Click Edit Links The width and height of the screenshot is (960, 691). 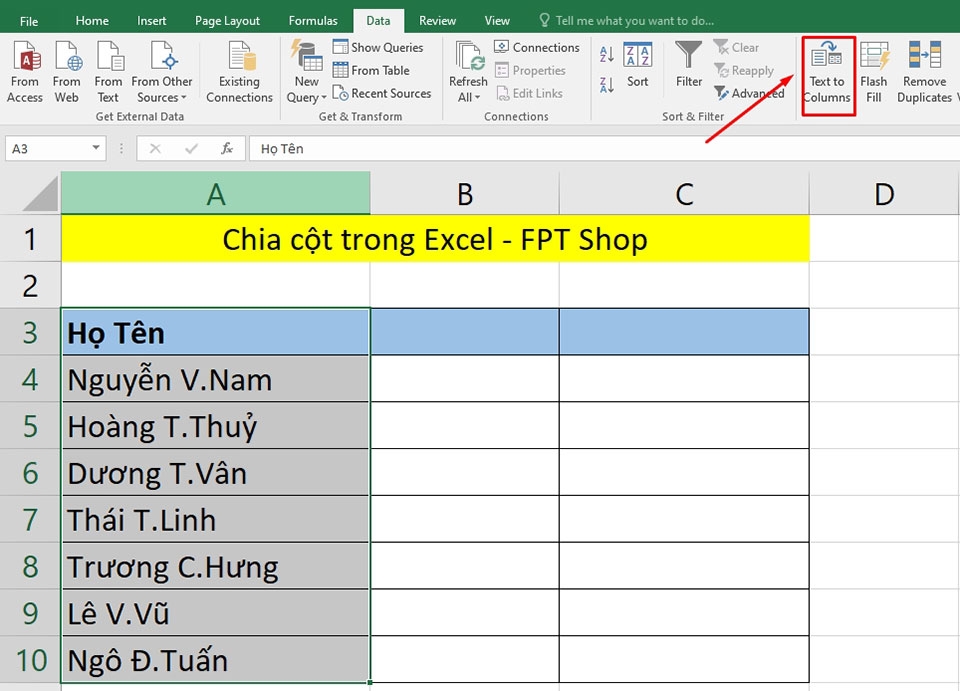tap(529, 93)
